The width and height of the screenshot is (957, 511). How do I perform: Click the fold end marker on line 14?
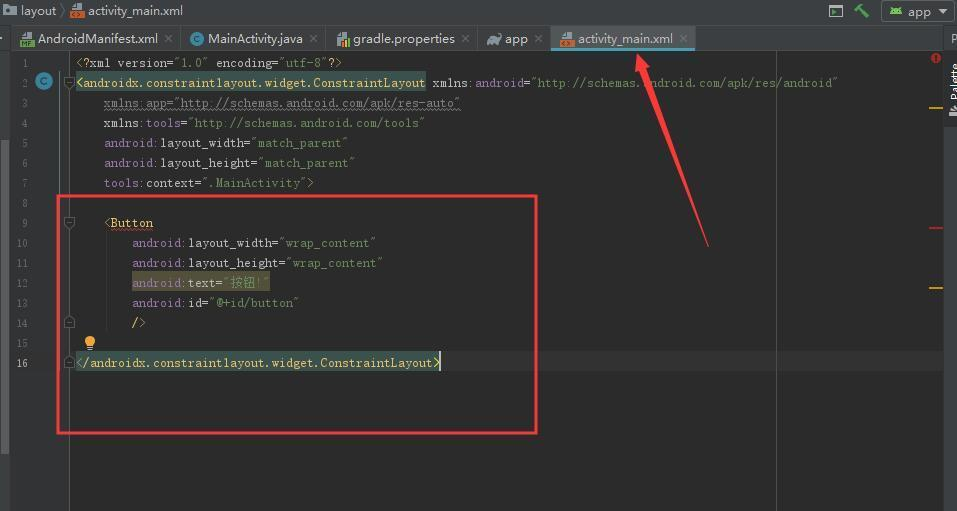69,322
